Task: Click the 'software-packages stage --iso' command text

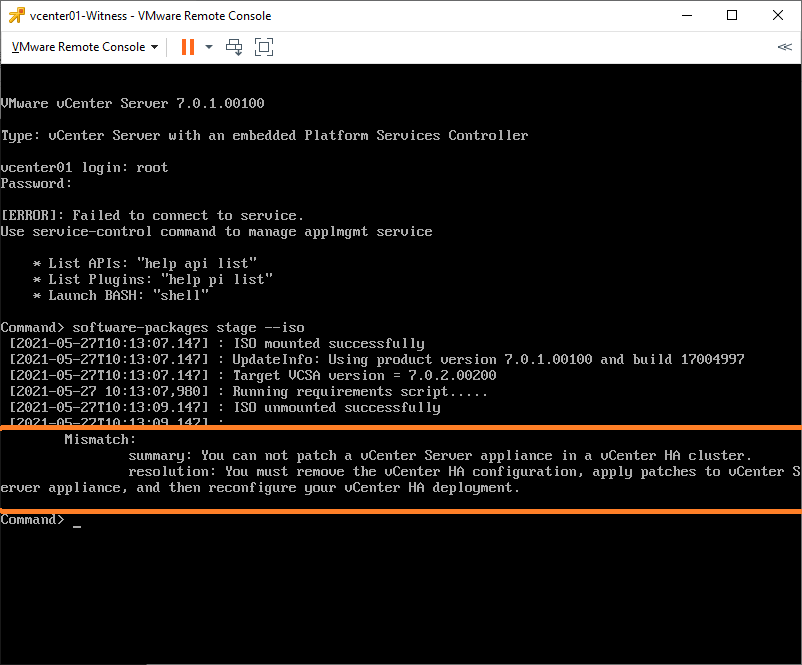Action: click(x=188, y=328)
